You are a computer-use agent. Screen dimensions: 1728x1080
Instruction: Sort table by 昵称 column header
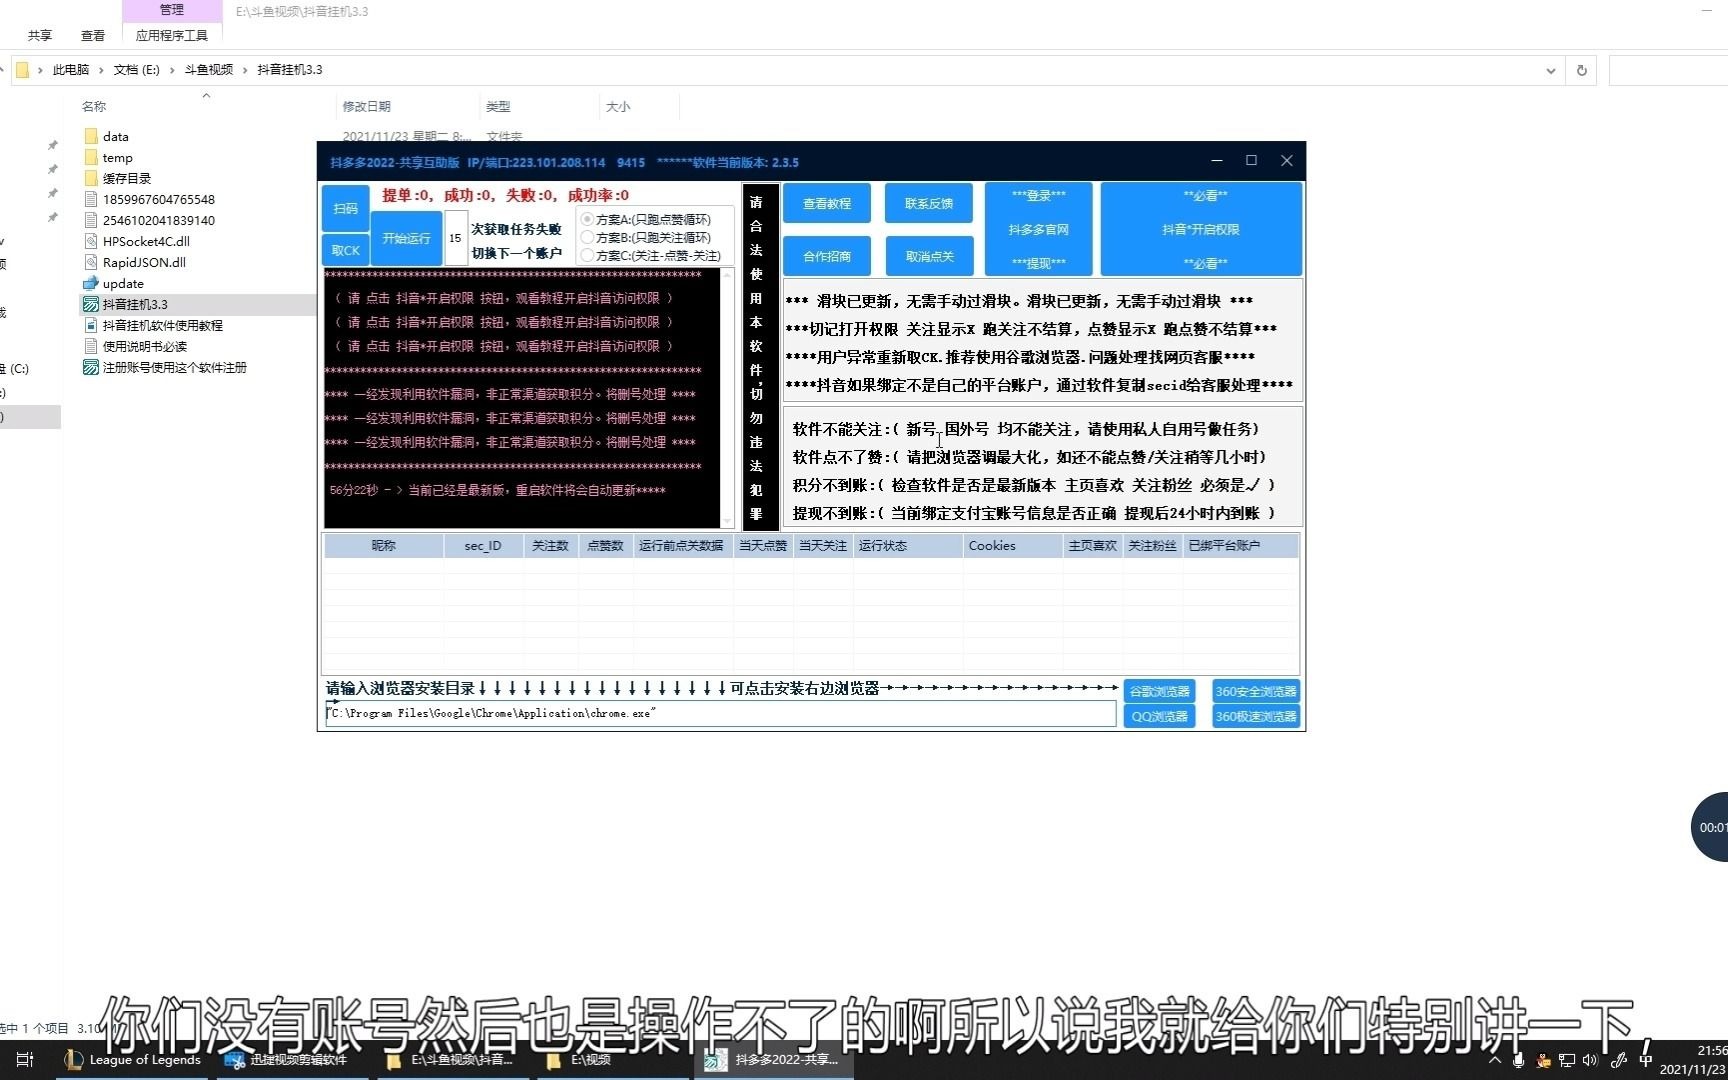[x=383, y=546]
